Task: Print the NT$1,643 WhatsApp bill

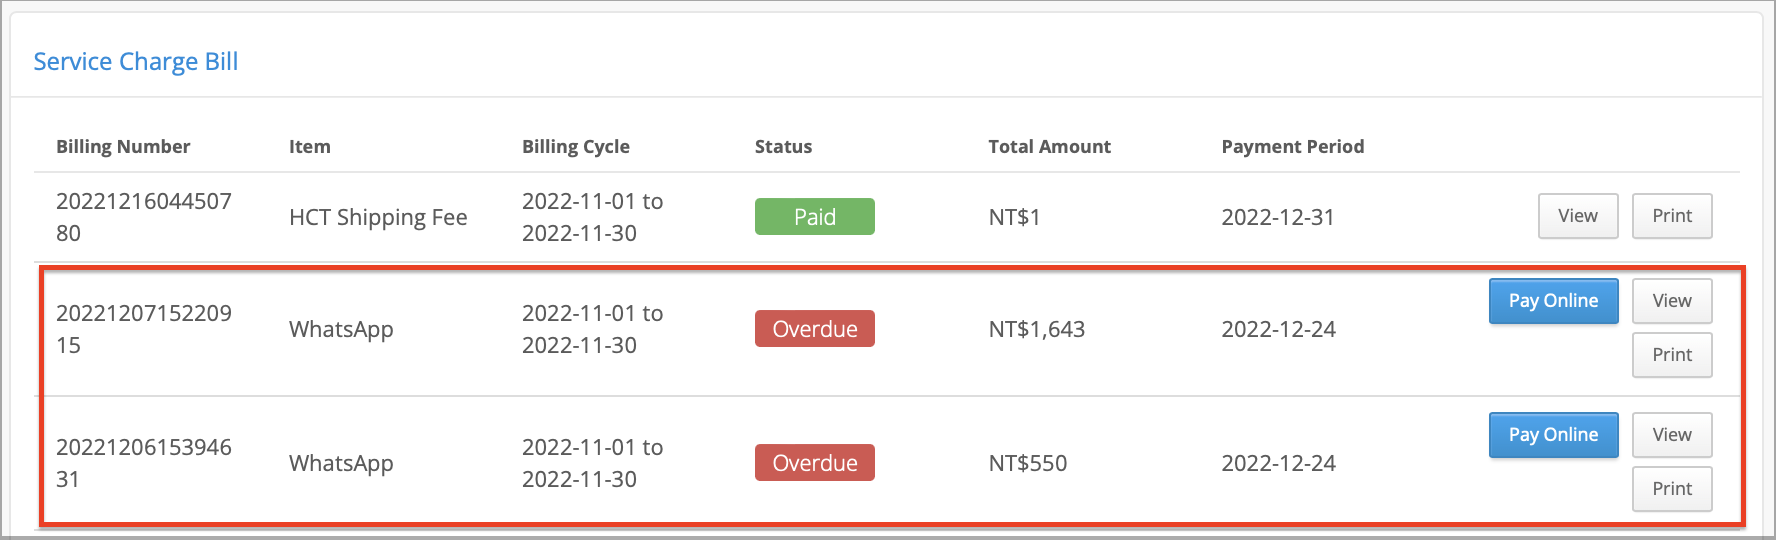Action: tap(1672, 355)
